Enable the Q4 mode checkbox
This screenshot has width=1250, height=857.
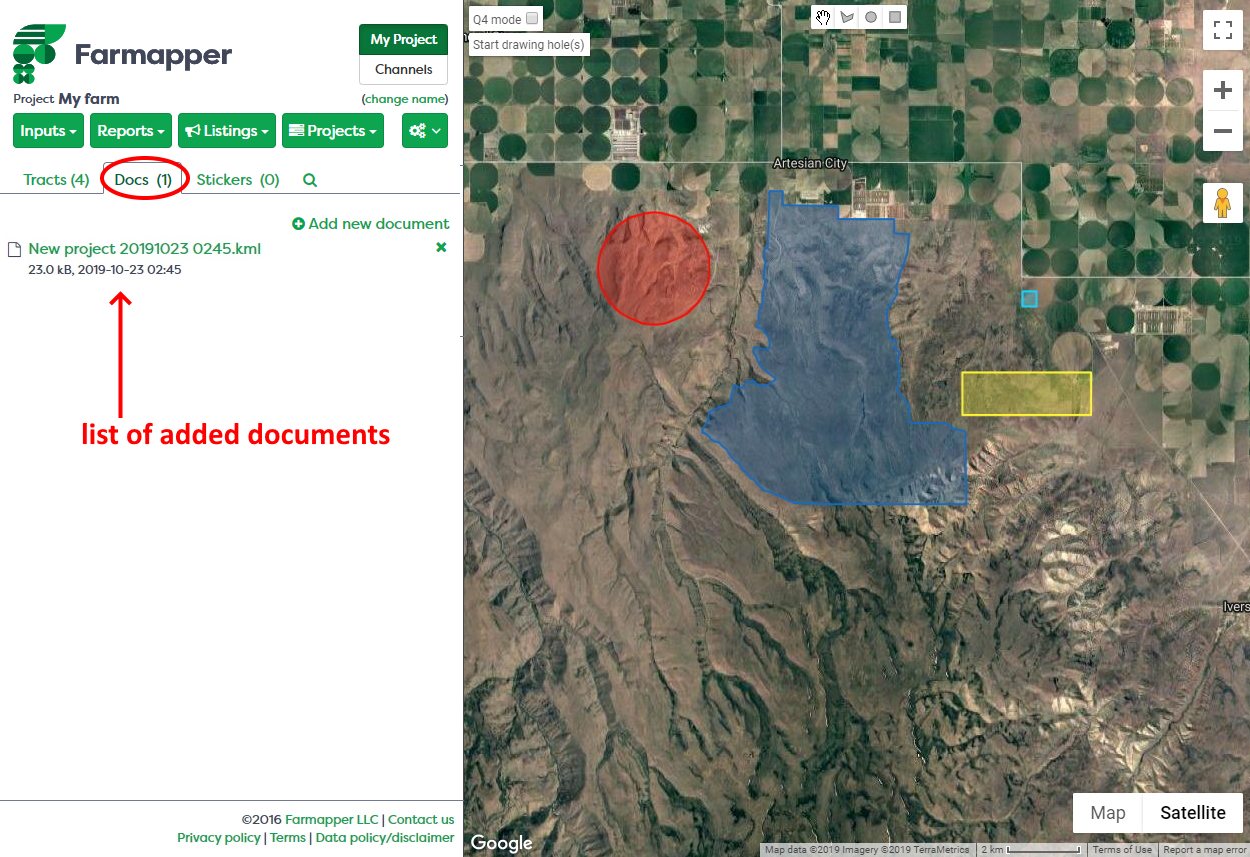tap(532, 18)
